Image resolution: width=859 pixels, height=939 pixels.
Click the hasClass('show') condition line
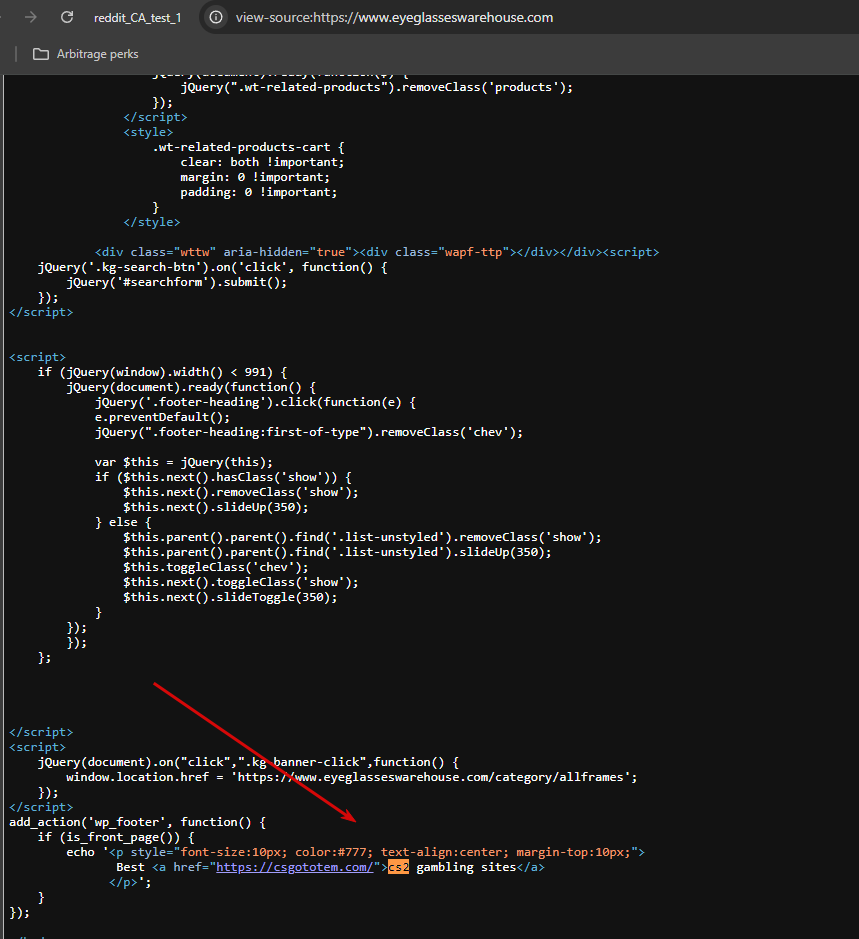223,477
